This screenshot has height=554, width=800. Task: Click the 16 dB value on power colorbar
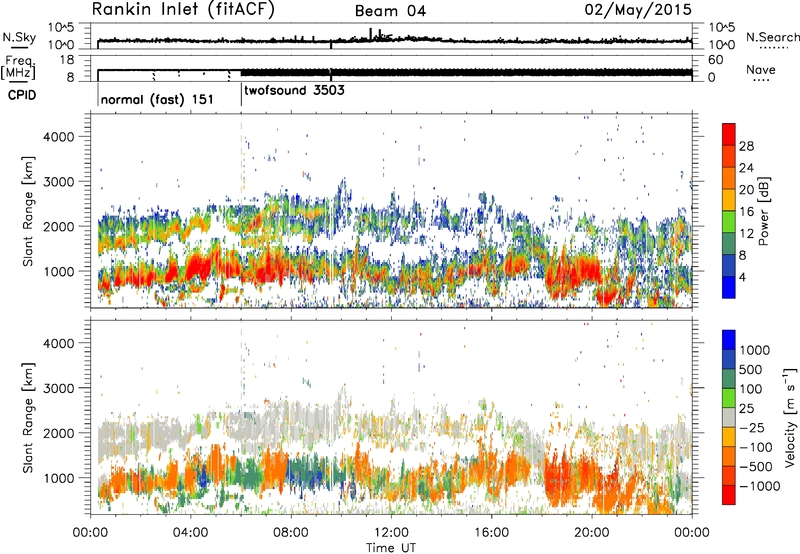coord(746,212)
